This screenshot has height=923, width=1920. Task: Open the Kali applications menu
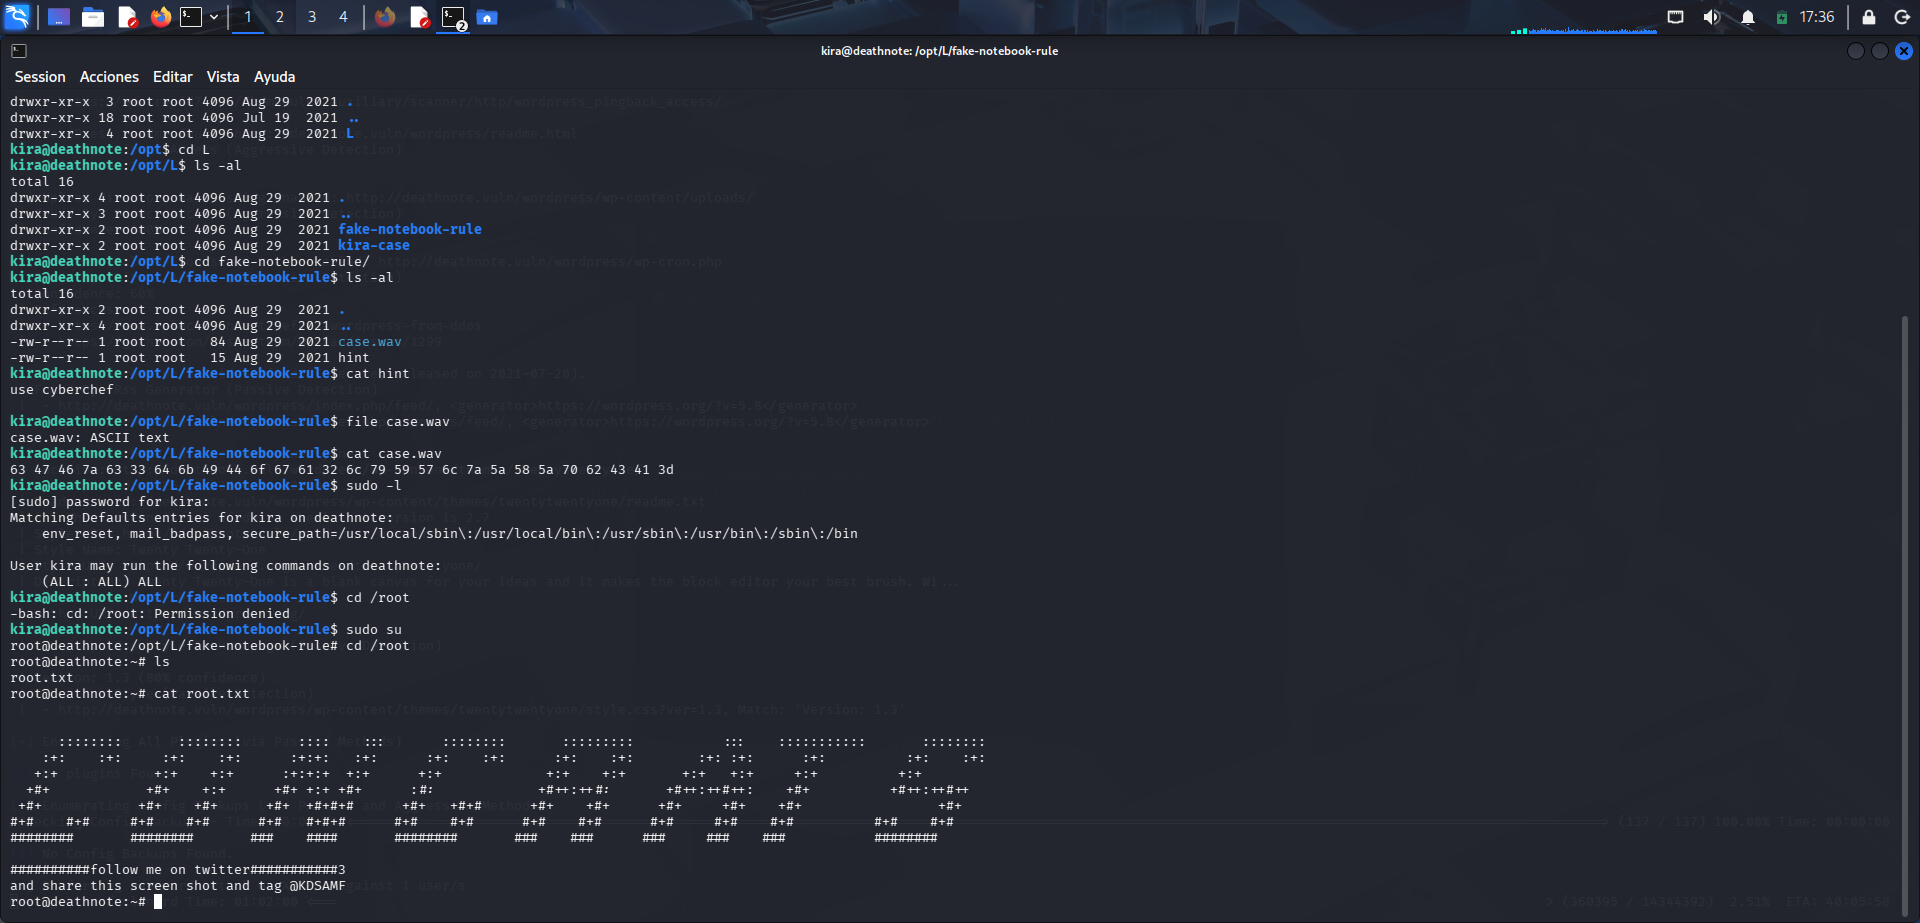[x=18, y=17]
